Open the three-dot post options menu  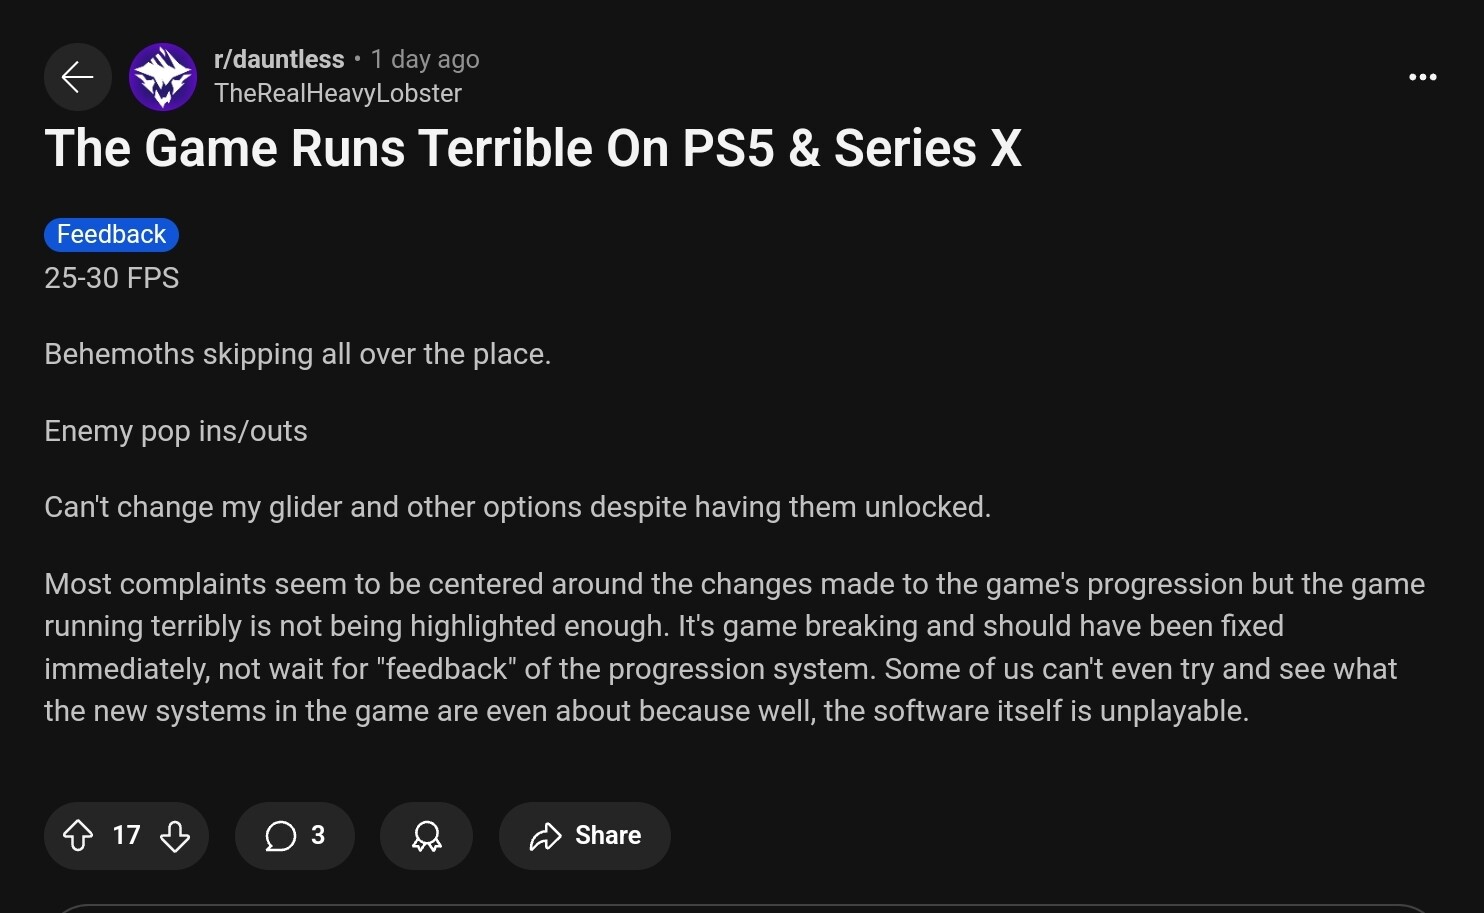pyautogui.click(x=1422, y=77)
